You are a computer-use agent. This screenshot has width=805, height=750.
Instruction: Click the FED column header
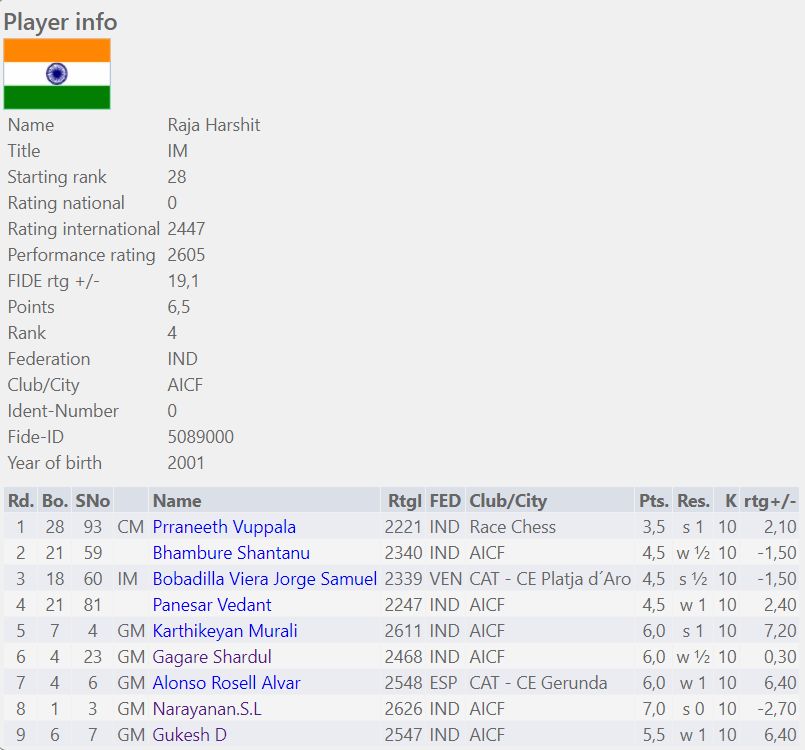point(445,501)
